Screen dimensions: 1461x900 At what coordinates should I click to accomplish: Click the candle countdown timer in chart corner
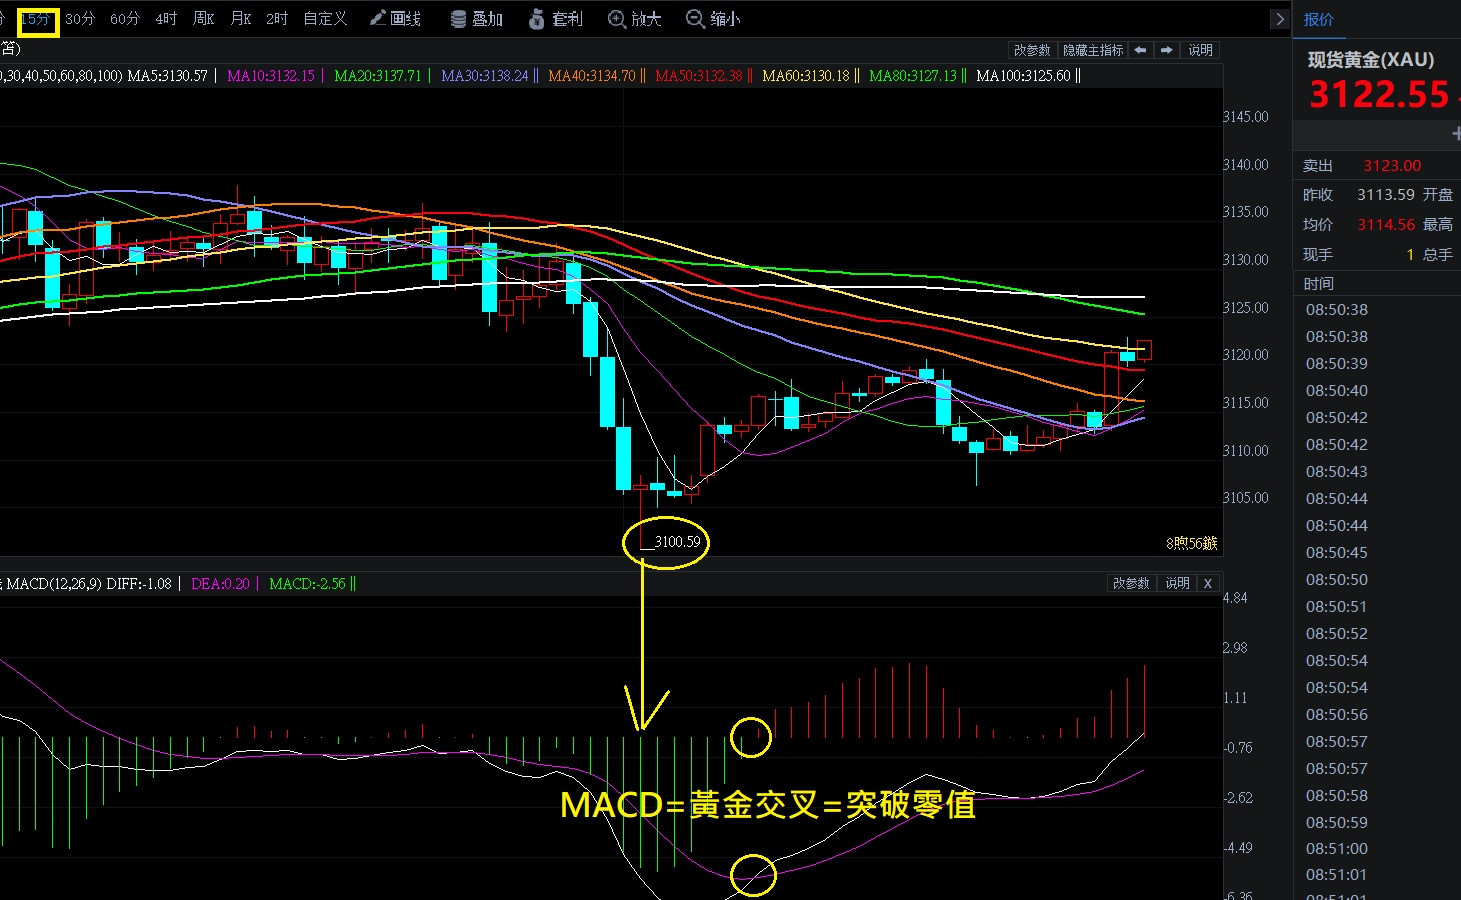pyautogui.click(x=1192, y=543)
